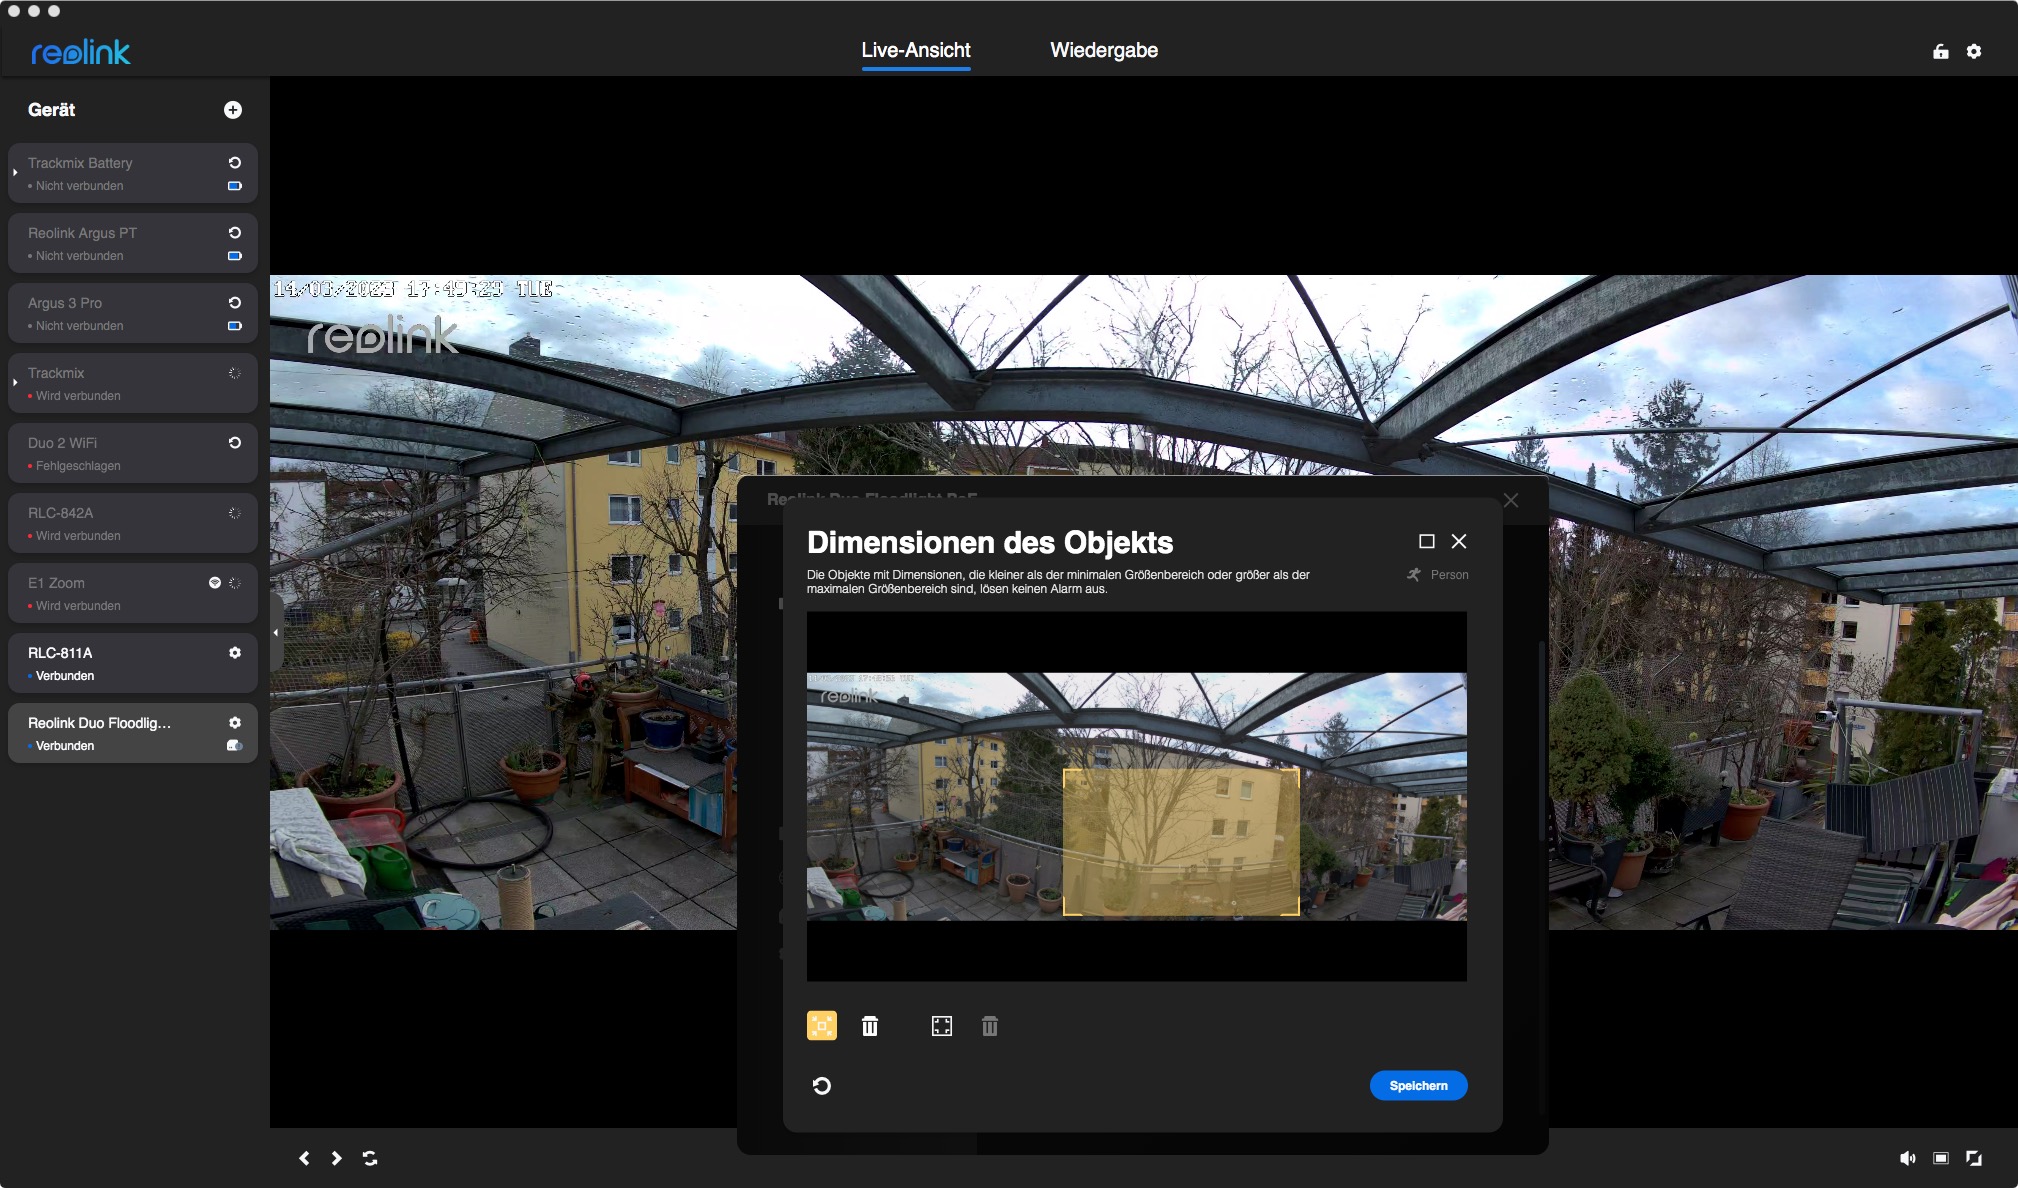Click the greyed-out maximum size trash icon
Screen dimensions: 2018x1188
point(989,1026)
